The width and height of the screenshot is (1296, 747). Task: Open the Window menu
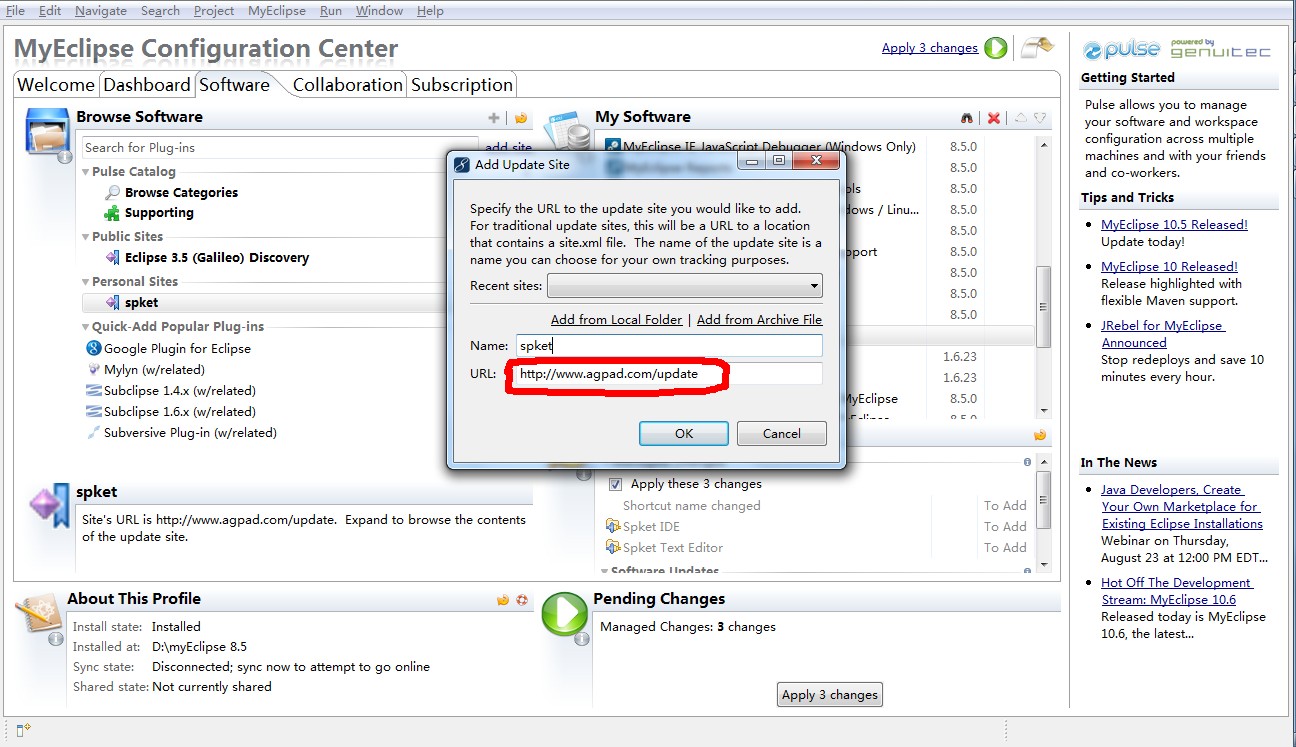point(379,11)
